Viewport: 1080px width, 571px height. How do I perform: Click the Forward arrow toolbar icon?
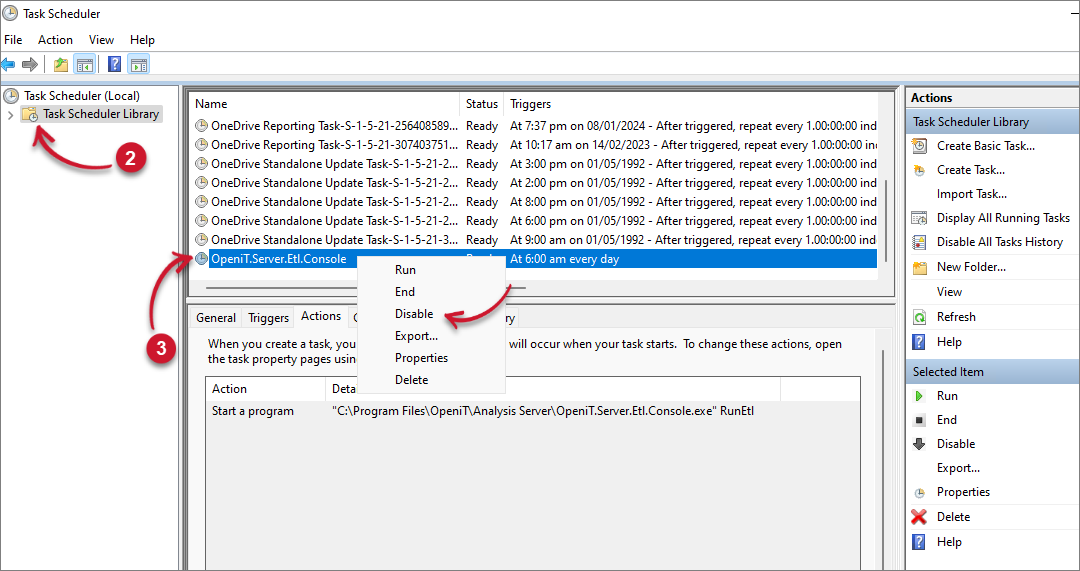30,65
